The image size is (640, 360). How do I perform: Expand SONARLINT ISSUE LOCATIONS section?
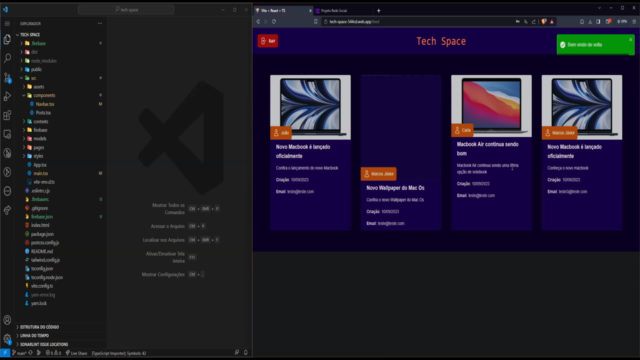44,344
